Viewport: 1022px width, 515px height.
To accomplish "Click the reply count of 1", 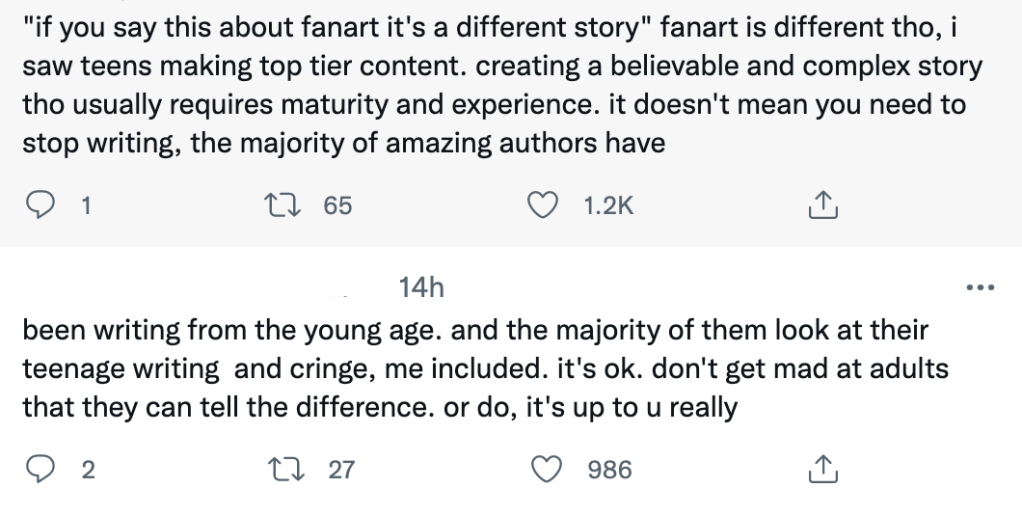I will pyautogui.click(x=86, y=206).
